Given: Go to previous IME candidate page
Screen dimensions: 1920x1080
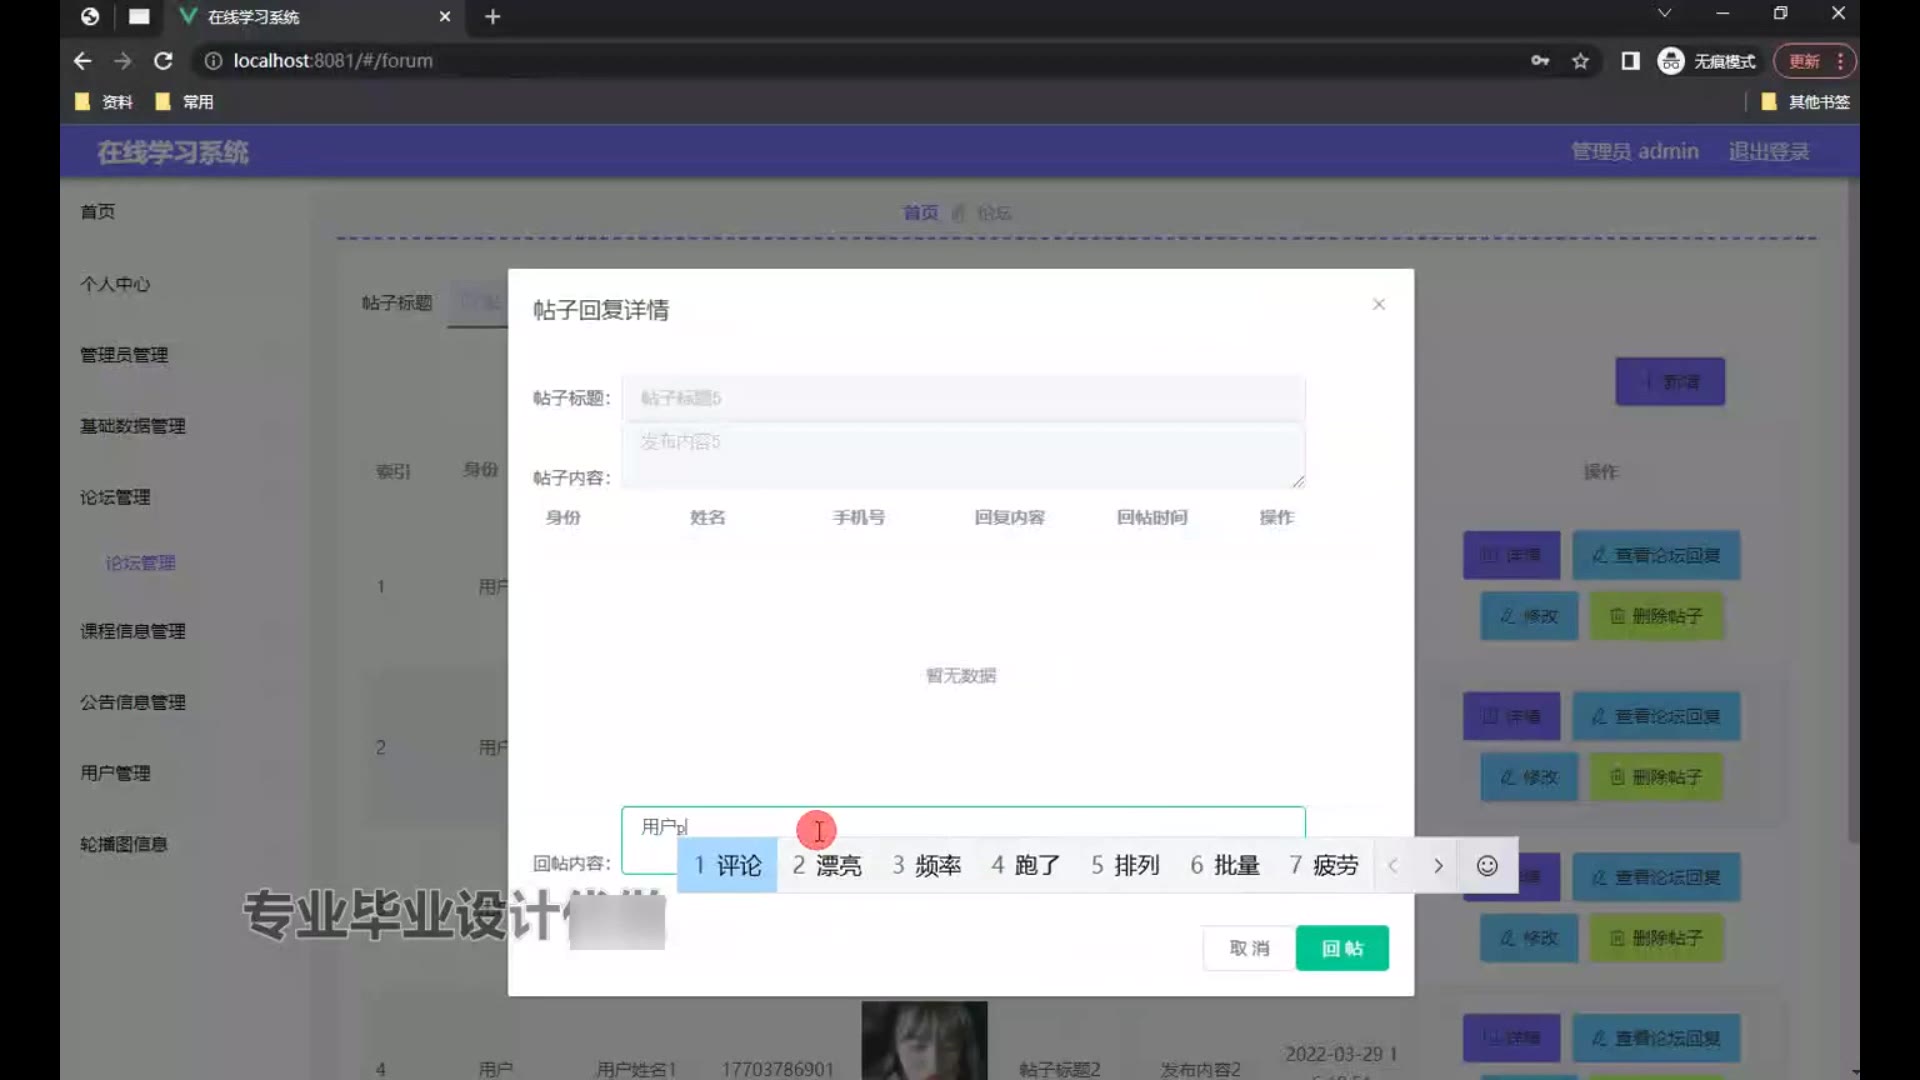Looking at the screenshot, I should coord(1393,865).
